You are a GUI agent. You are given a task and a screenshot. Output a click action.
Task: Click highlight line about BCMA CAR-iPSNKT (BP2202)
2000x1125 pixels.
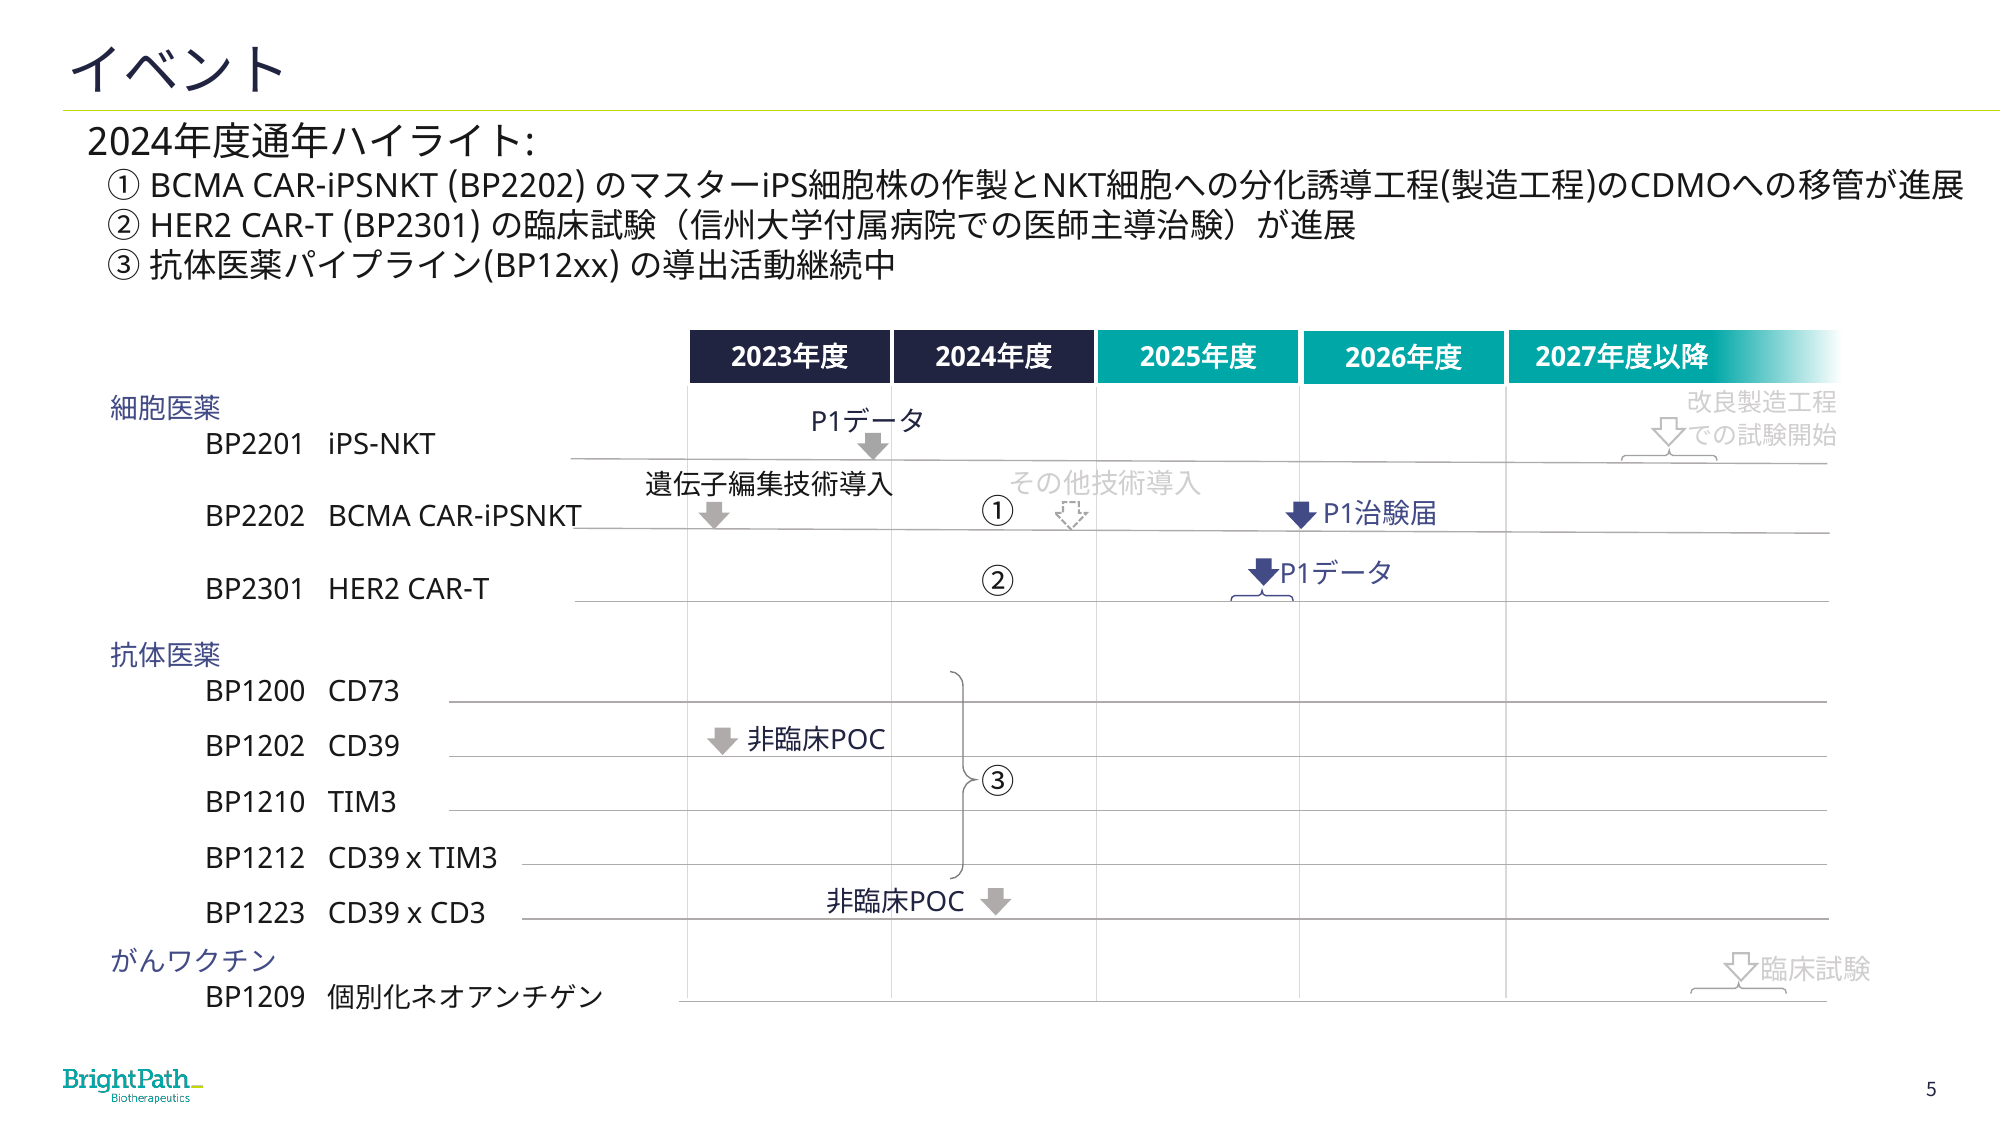pos(1036,185)
